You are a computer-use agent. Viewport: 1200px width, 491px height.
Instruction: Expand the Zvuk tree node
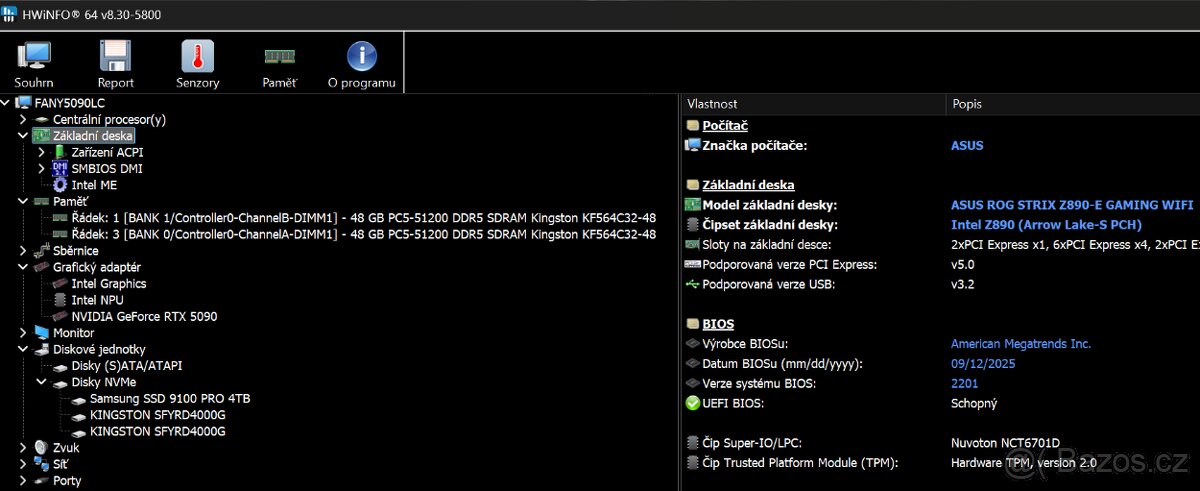[23, 447]
